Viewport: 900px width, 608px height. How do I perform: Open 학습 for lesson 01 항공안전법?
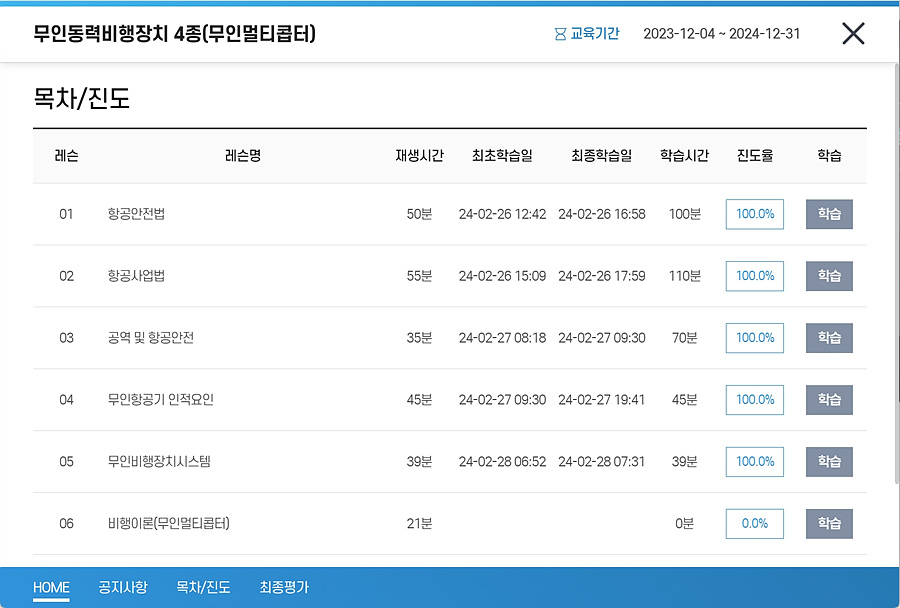point(829,214)
